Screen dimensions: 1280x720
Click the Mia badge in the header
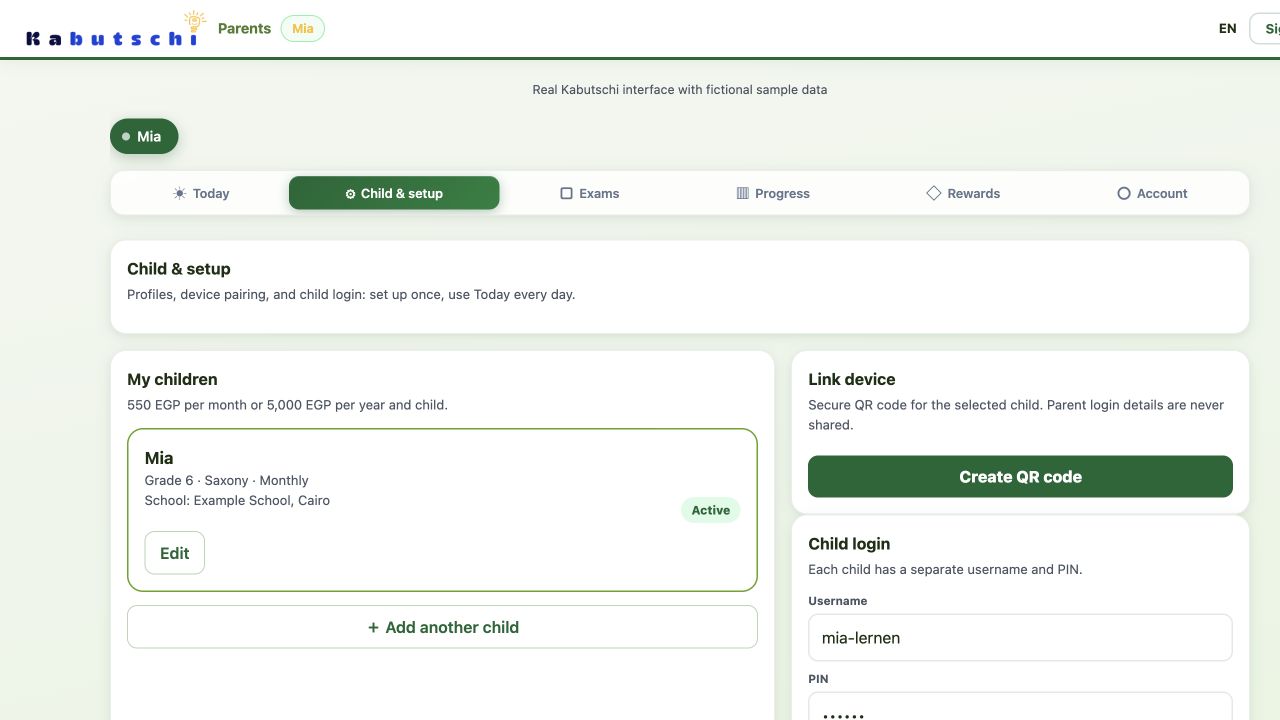point(303,29)
